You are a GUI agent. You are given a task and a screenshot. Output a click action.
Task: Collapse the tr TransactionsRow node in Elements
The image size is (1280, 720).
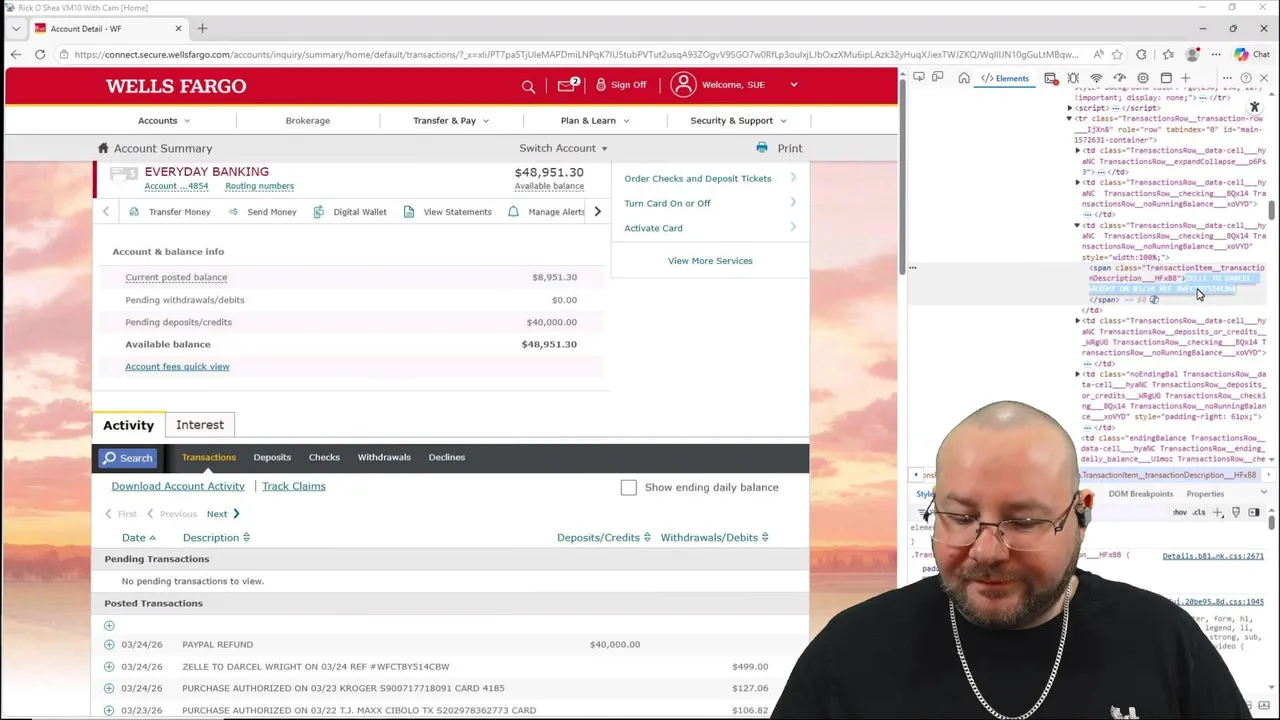1069,119
